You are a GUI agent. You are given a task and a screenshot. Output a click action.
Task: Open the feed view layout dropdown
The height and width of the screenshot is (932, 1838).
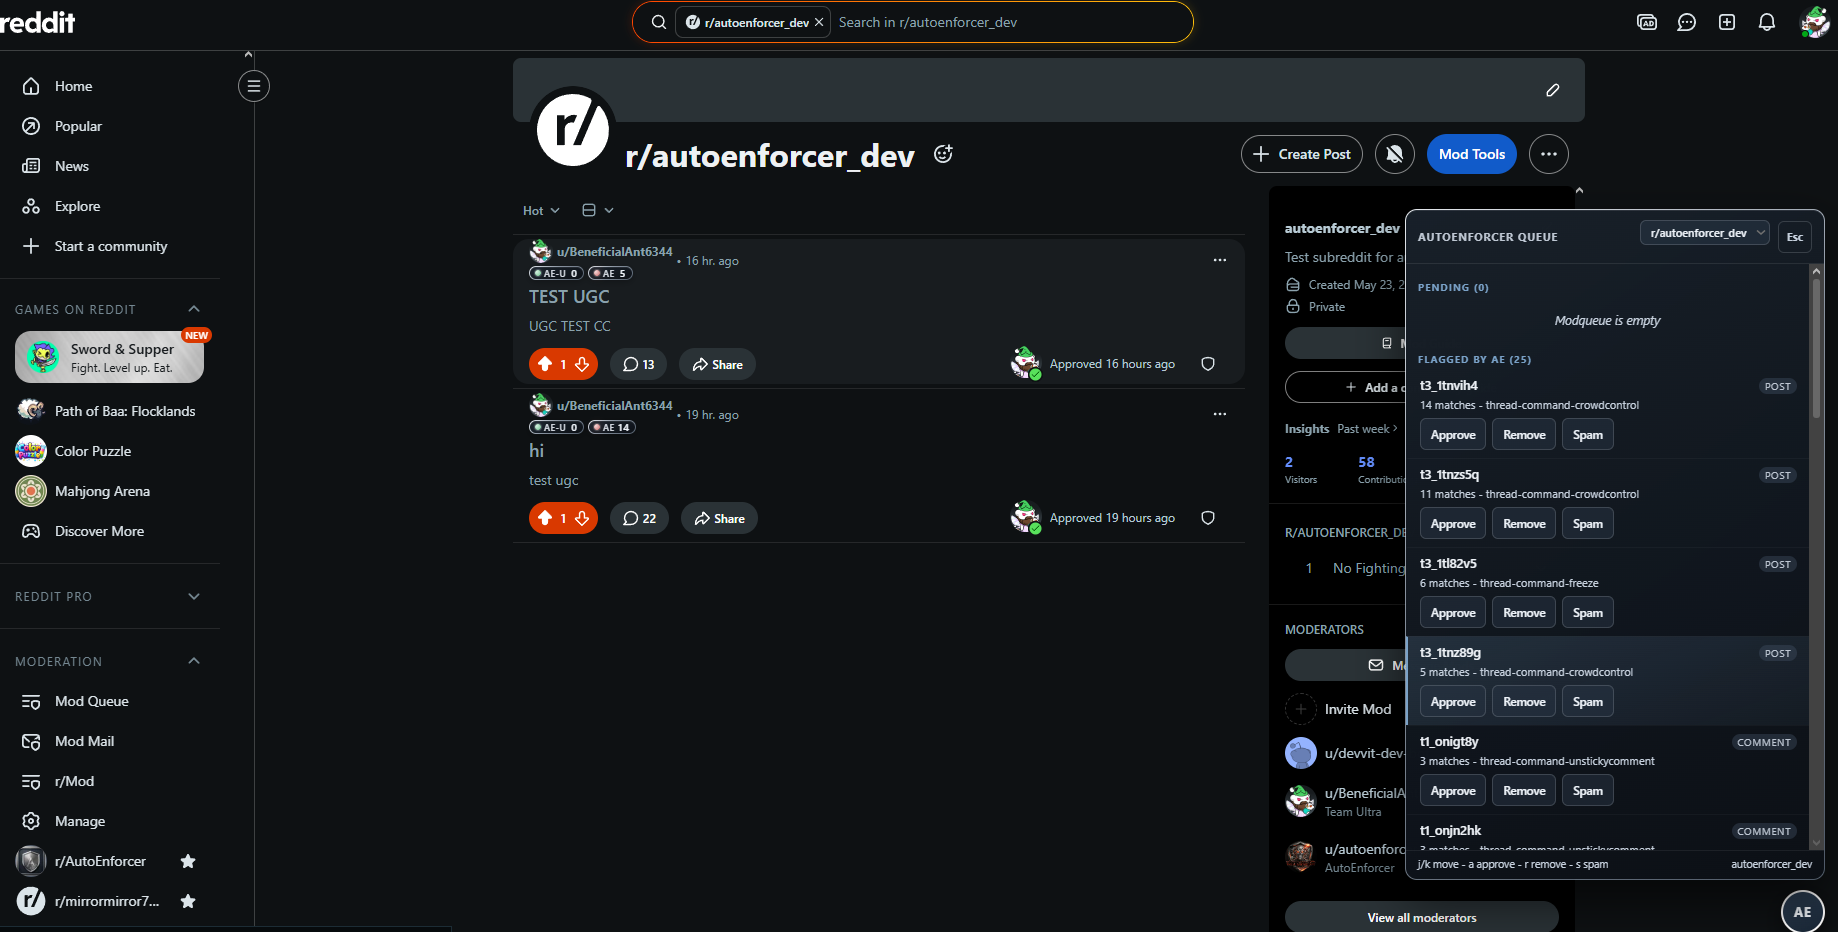point(598,210)
